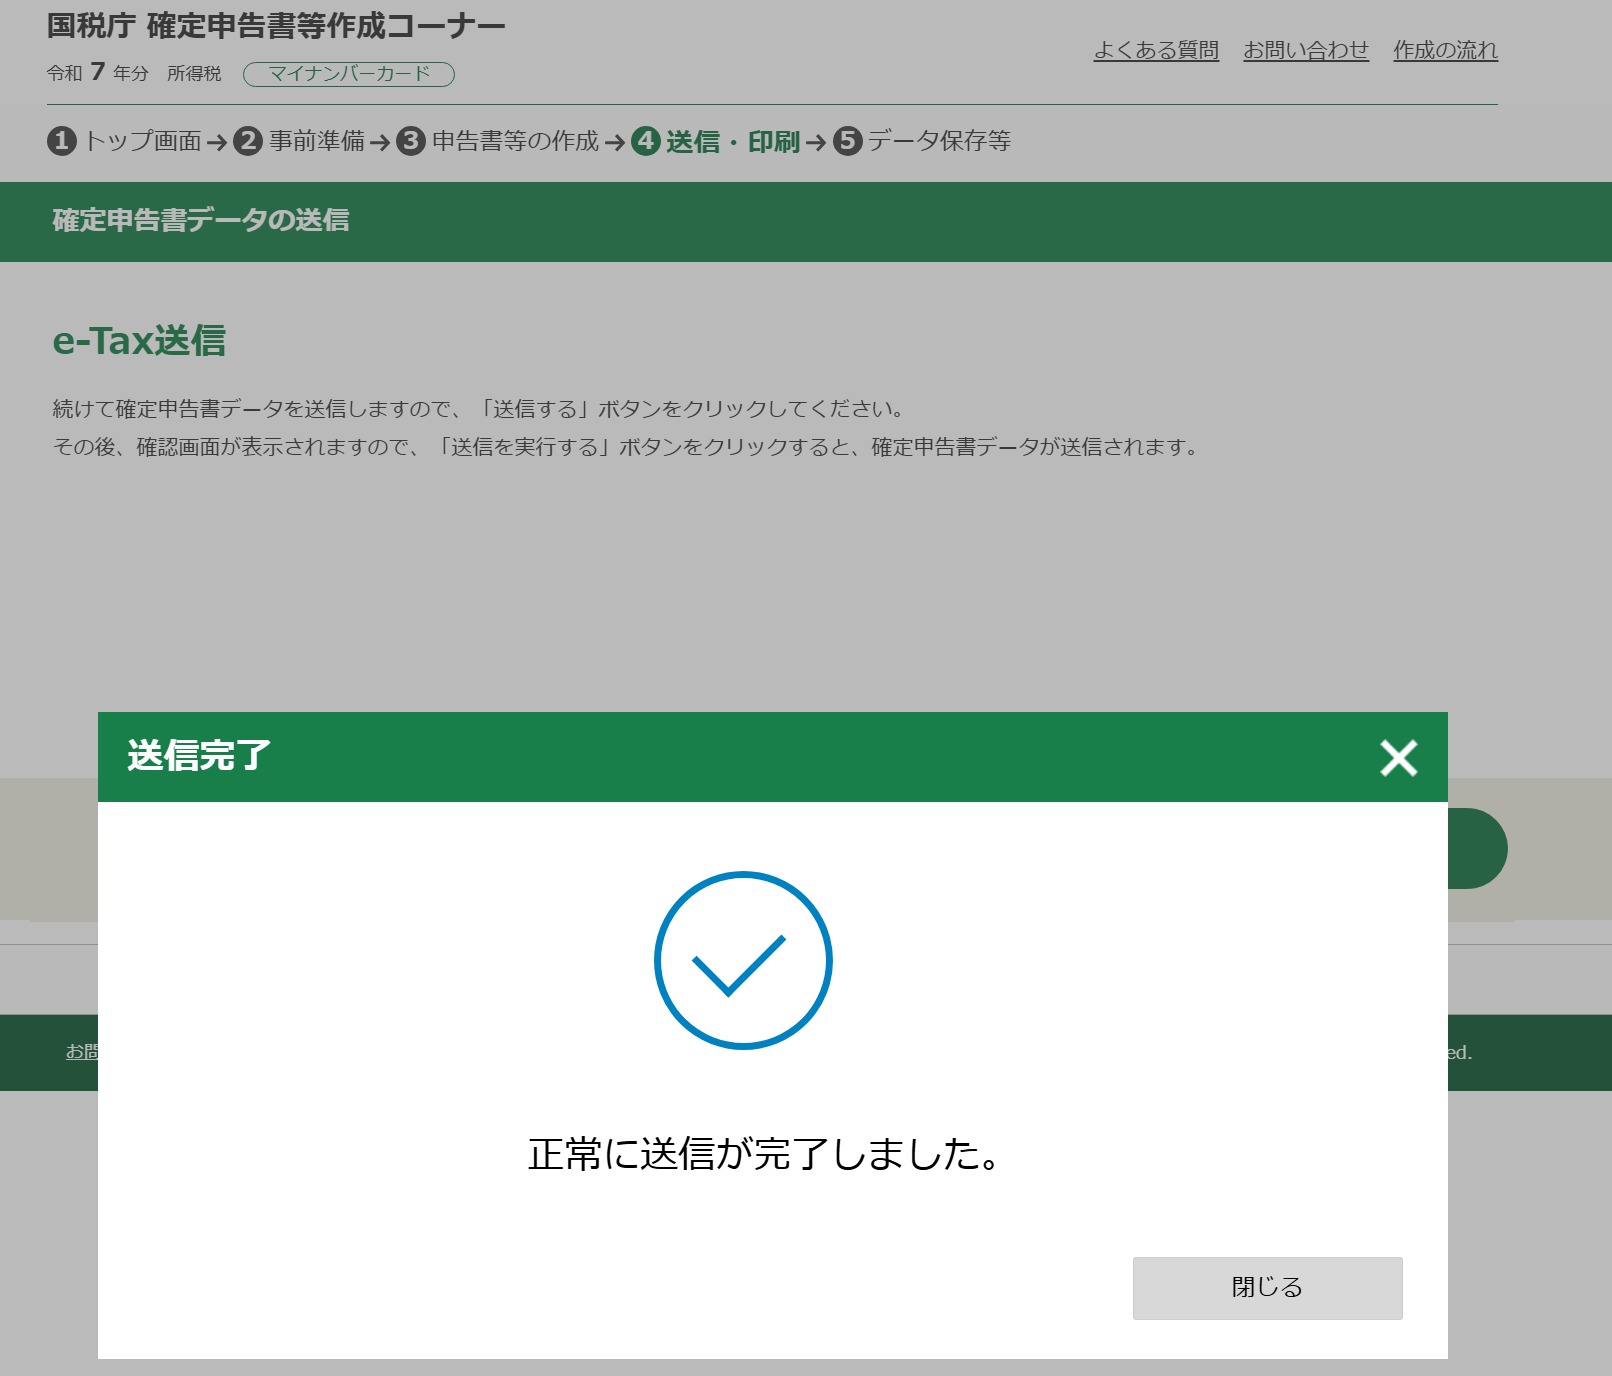Screen dimensions: 1612x1376
Task: Open the よくある質問 link
Action: 1156,50
